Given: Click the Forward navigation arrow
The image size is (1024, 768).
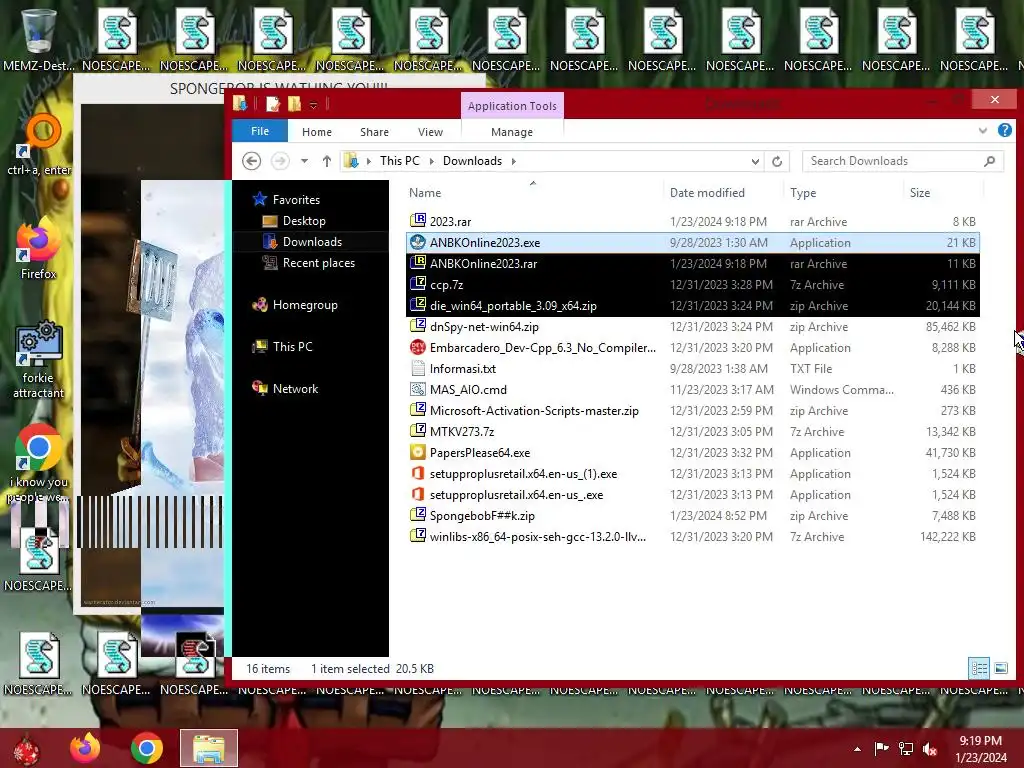Looking at the screenshot, I should pos(280,161).
